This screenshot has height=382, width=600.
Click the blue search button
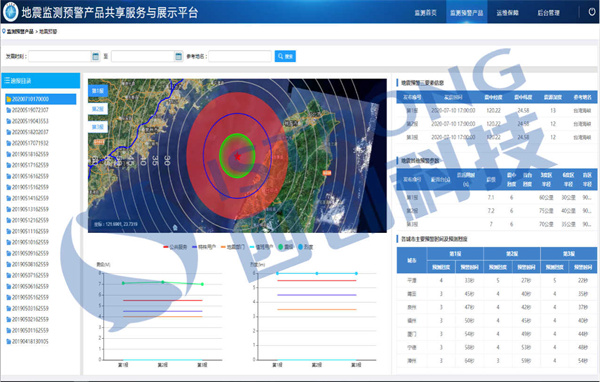coord(285,56)
